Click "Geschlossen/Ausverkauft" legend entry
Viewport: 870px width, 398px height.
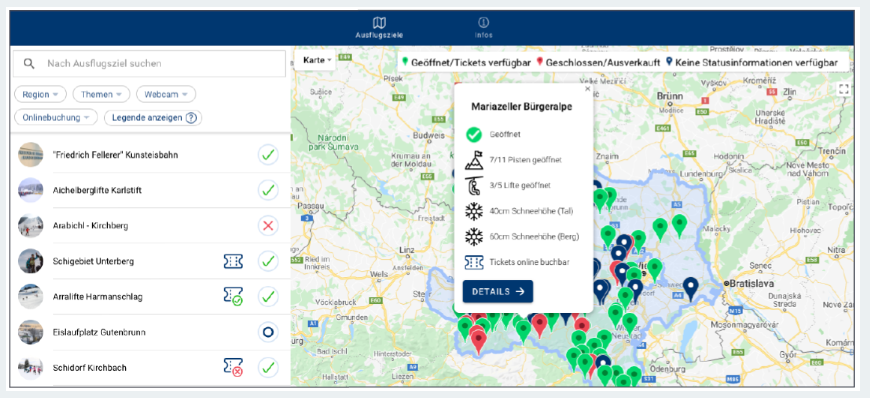pyautogui.click(x=598, y=63)
